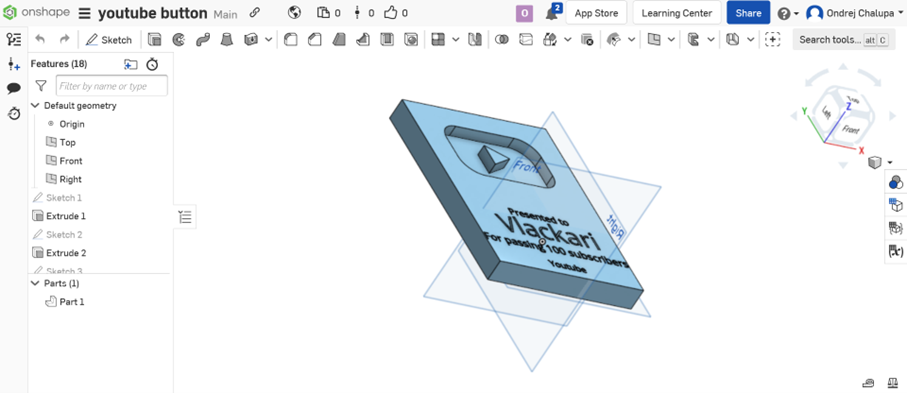Open the Help dropdown menu
Screen dimensions: 907x393
pos(788,13)
